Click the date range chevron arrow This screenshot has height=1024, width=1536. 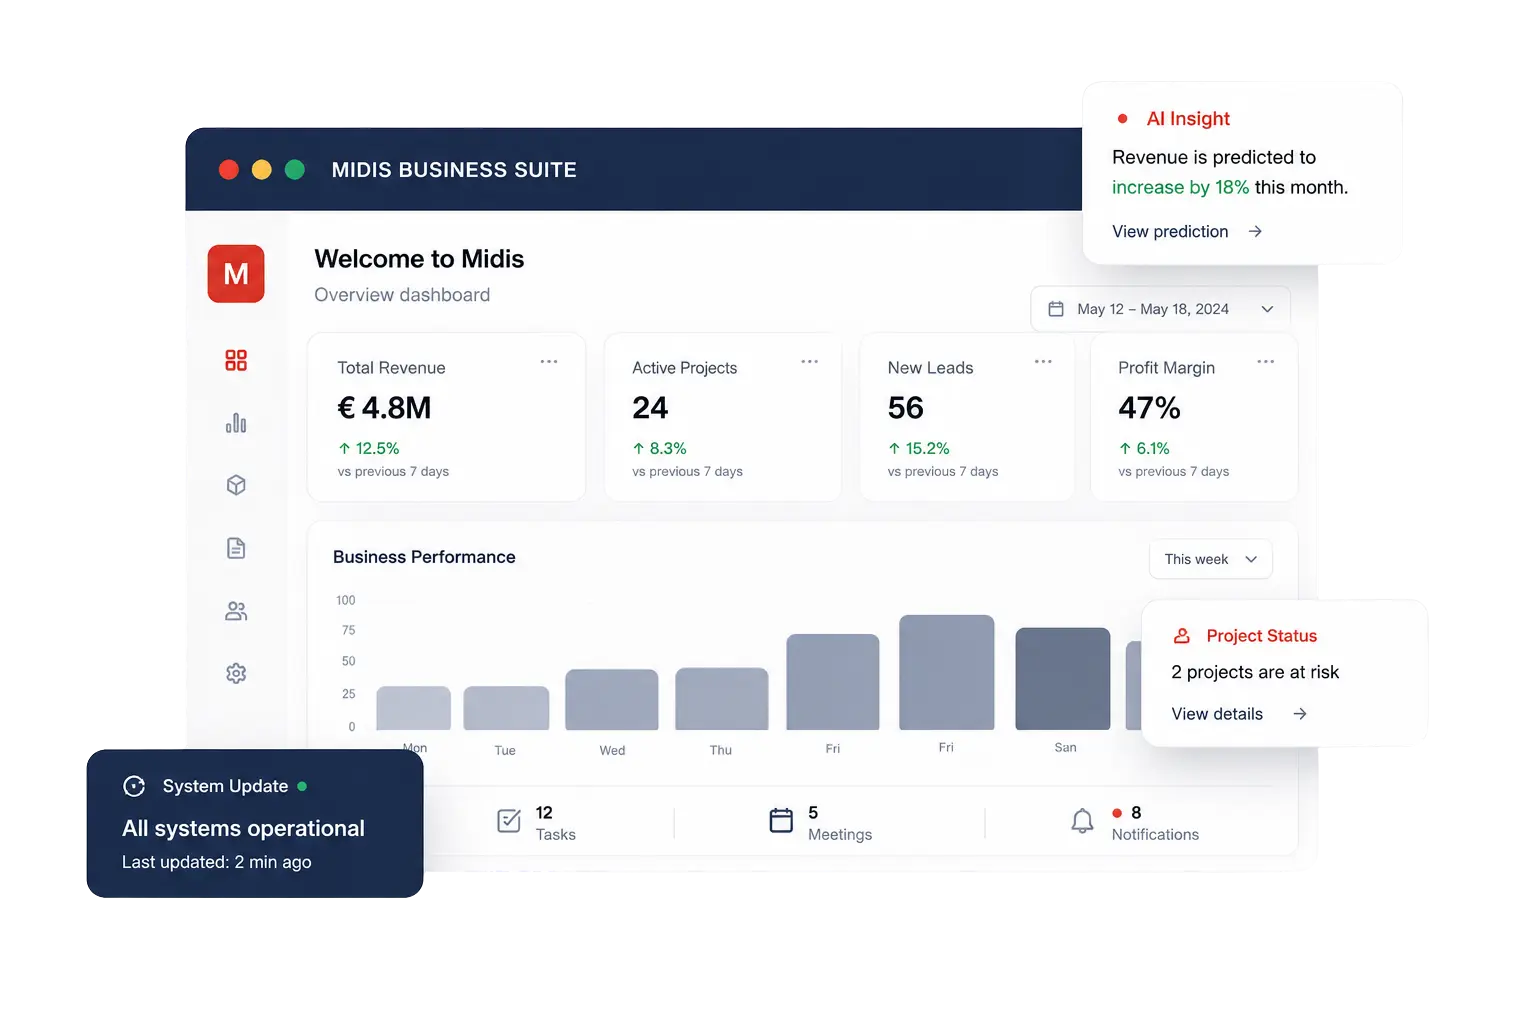tap(1267, 309)
